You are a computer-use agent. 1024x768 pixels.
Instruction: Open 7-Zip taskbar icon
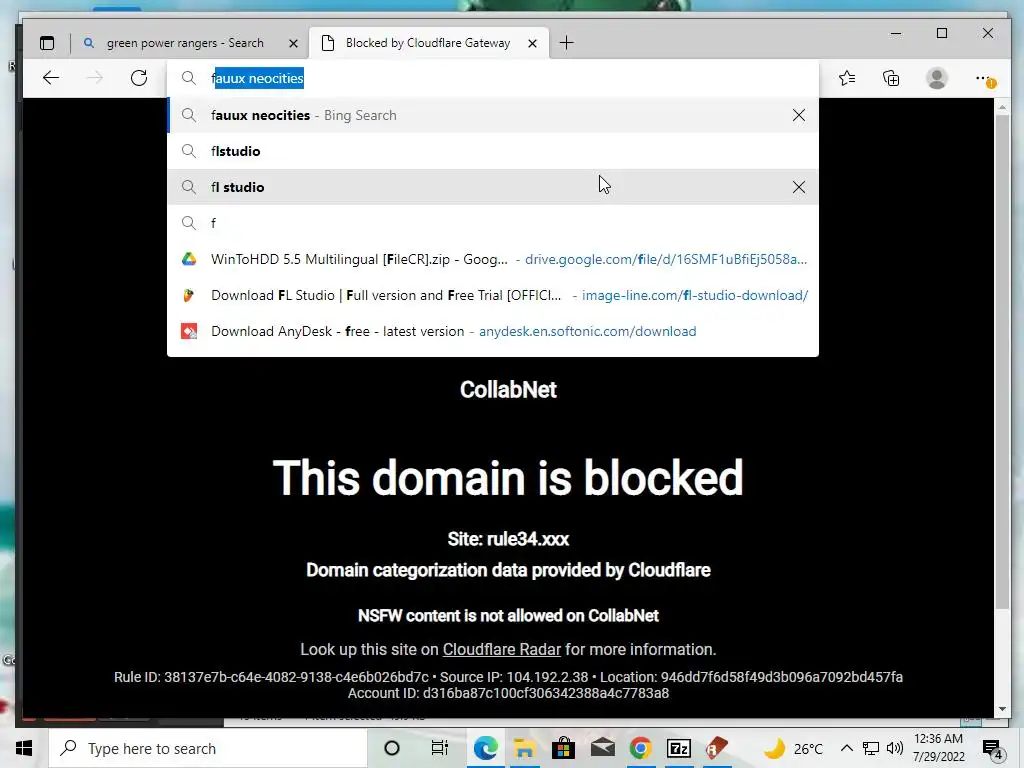[x=679, y=748]
